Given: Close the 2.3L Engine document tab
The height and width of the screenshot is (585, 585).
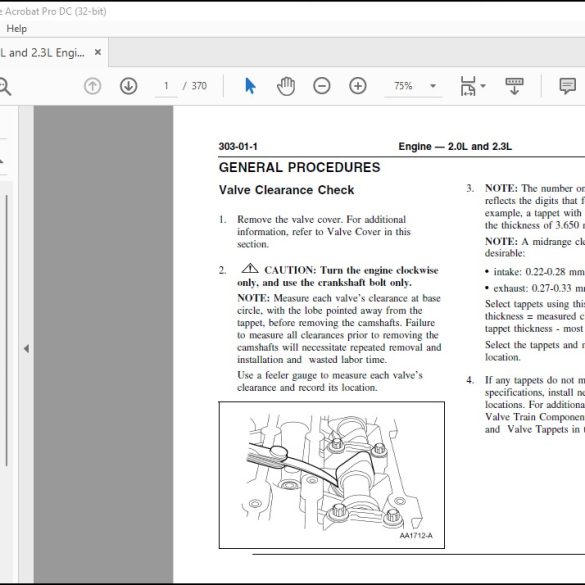Looking at the screenshot, I should pos(98,52).
